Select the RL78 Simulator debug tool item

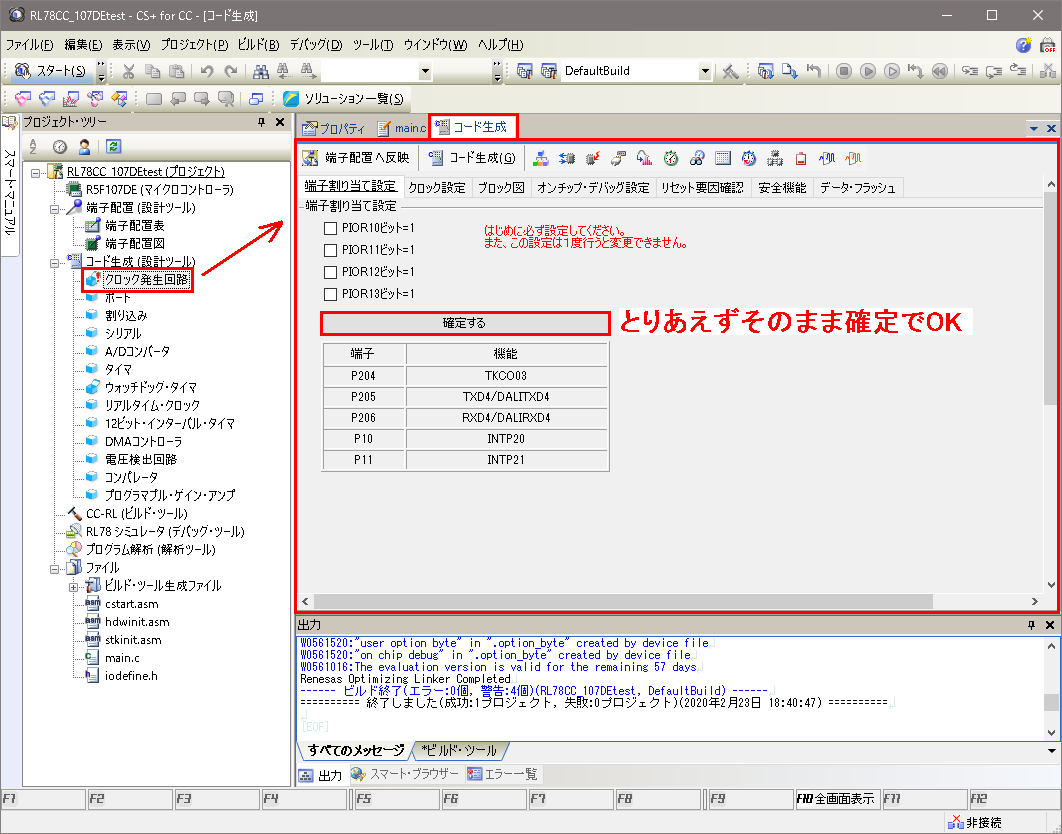click(165, 532)
